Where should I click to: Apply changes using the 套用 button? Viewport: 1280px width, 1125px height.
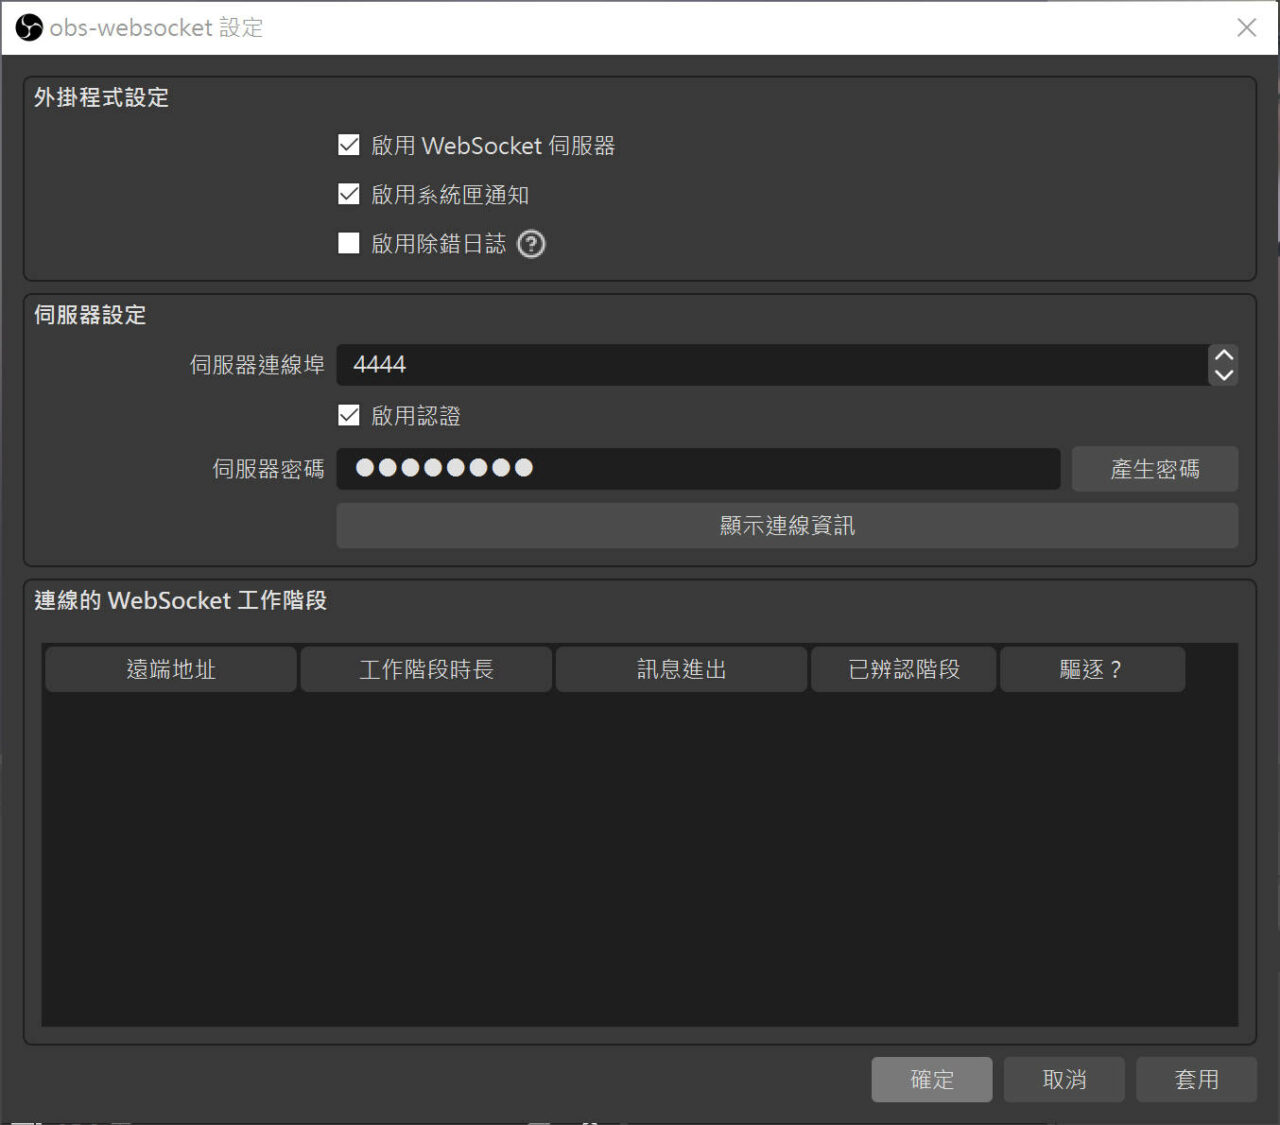(x=1196, y=1079)
